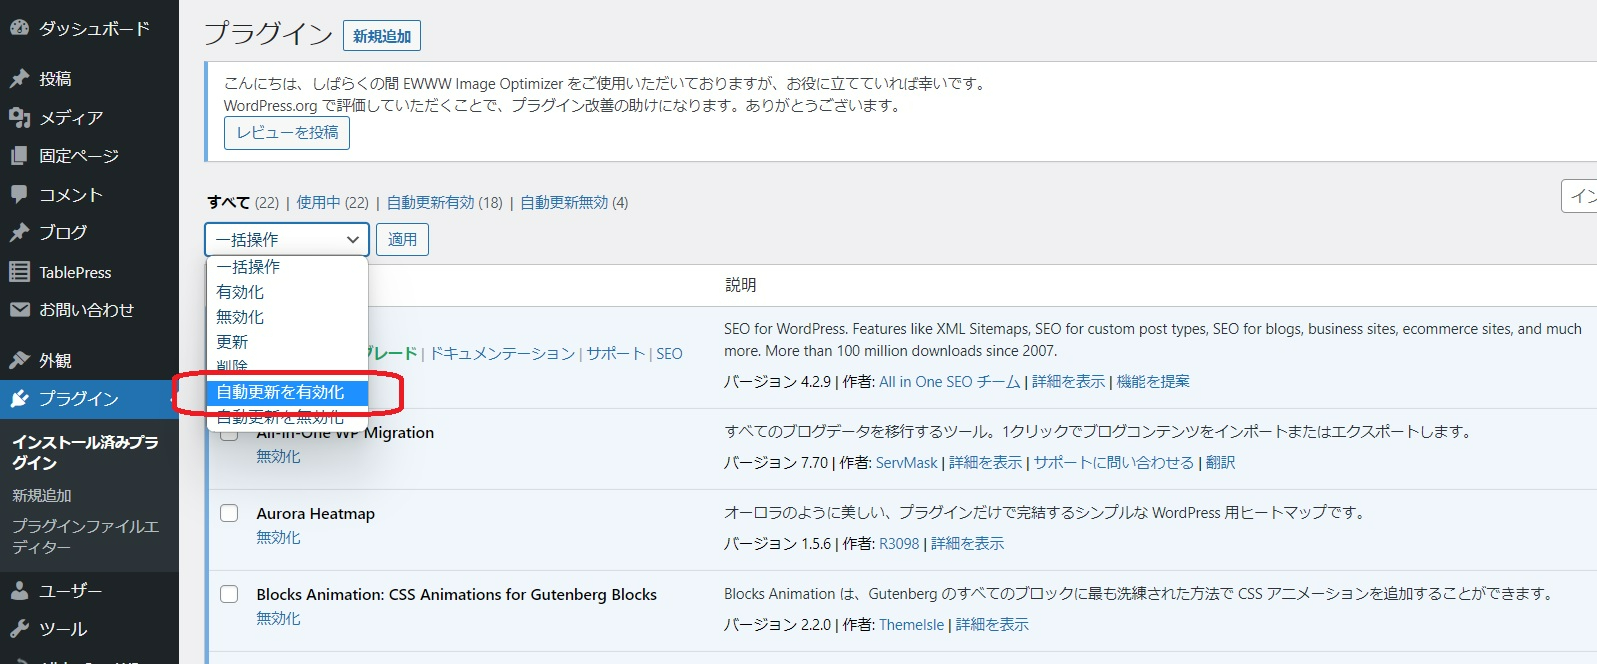Viewport: 1597px width, 664px height.
Task: Click the speech bubble icon beside コメント
Action: (19, 194)
